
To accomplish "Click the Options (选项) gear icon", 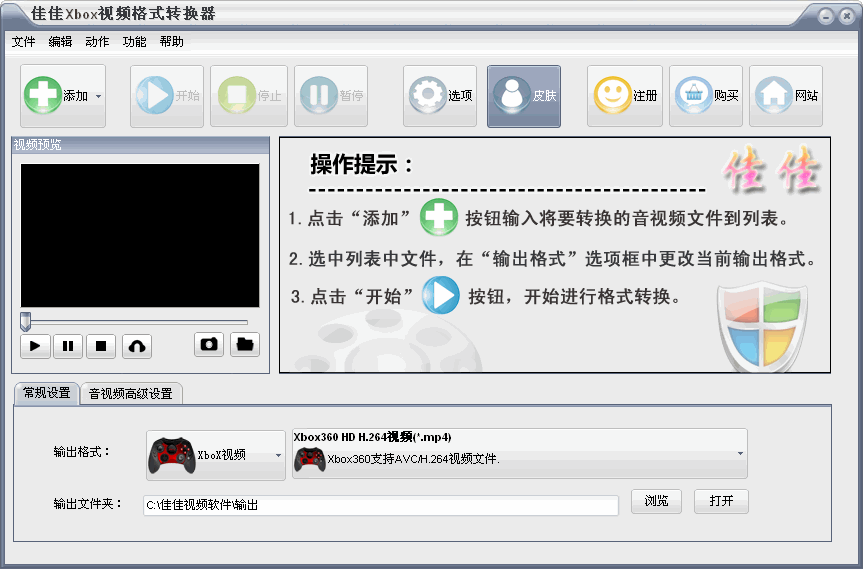I will click(x=428, y=96).
